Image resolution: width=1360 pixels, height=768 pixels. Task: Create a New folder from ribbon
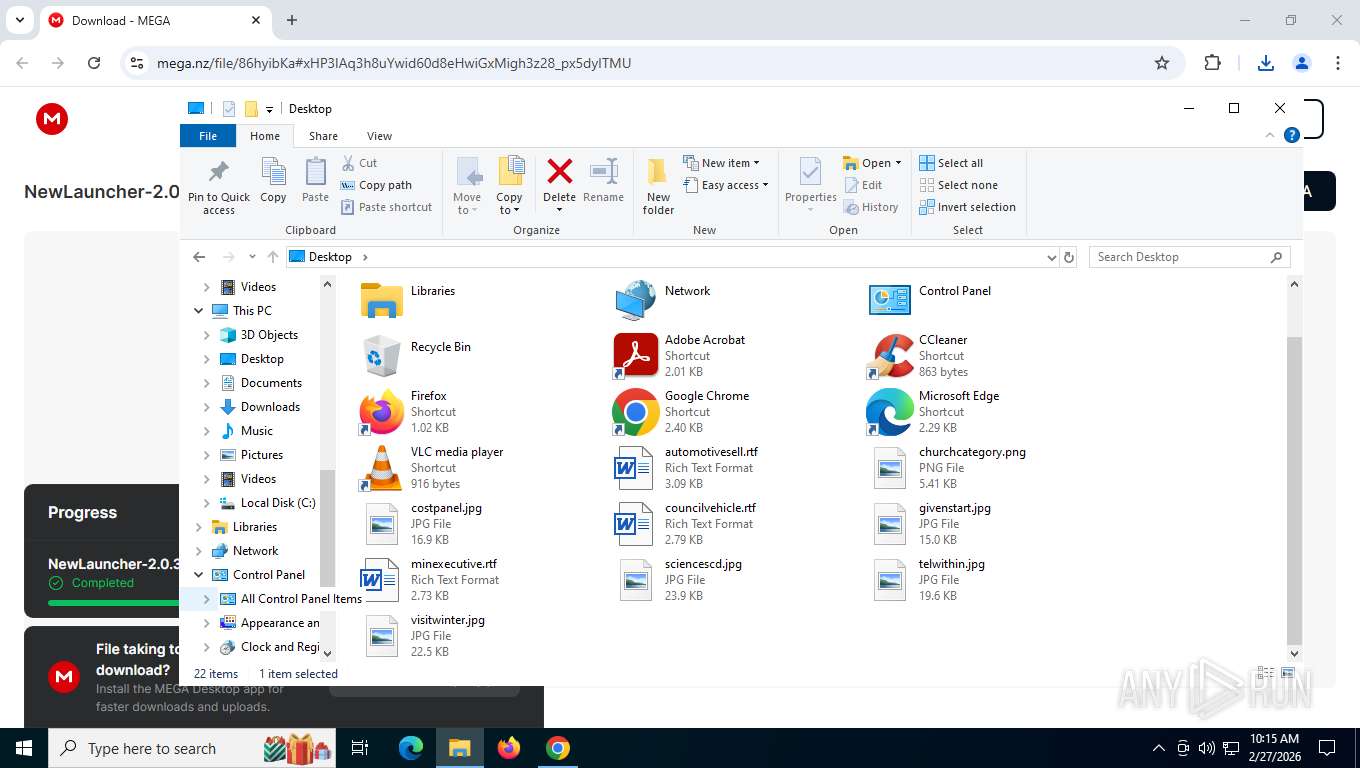pyautogui.click(x=658, y=186)
